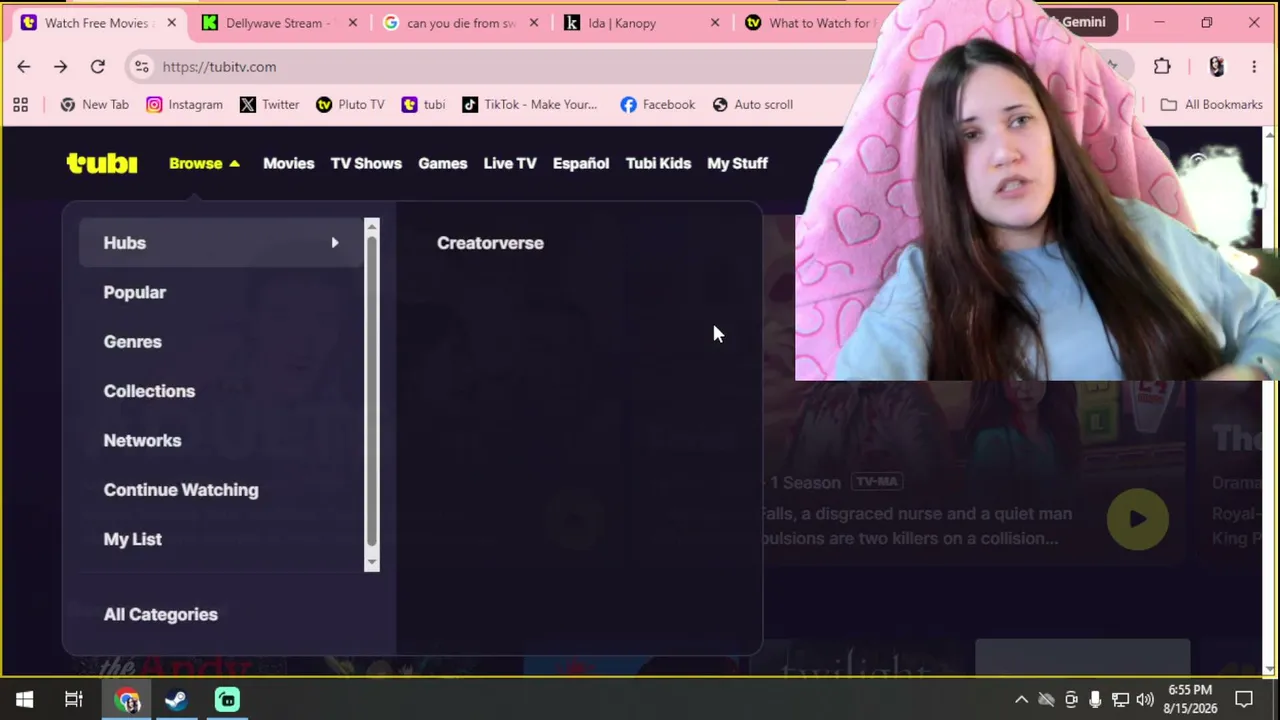
Task: Open the Facebook bookmark
Action: [x=658, y=104]
